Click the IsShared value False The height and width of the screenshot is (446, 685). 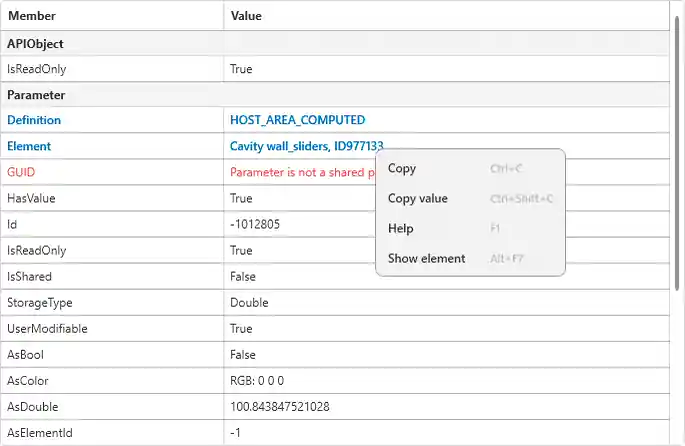pos(243,277)
